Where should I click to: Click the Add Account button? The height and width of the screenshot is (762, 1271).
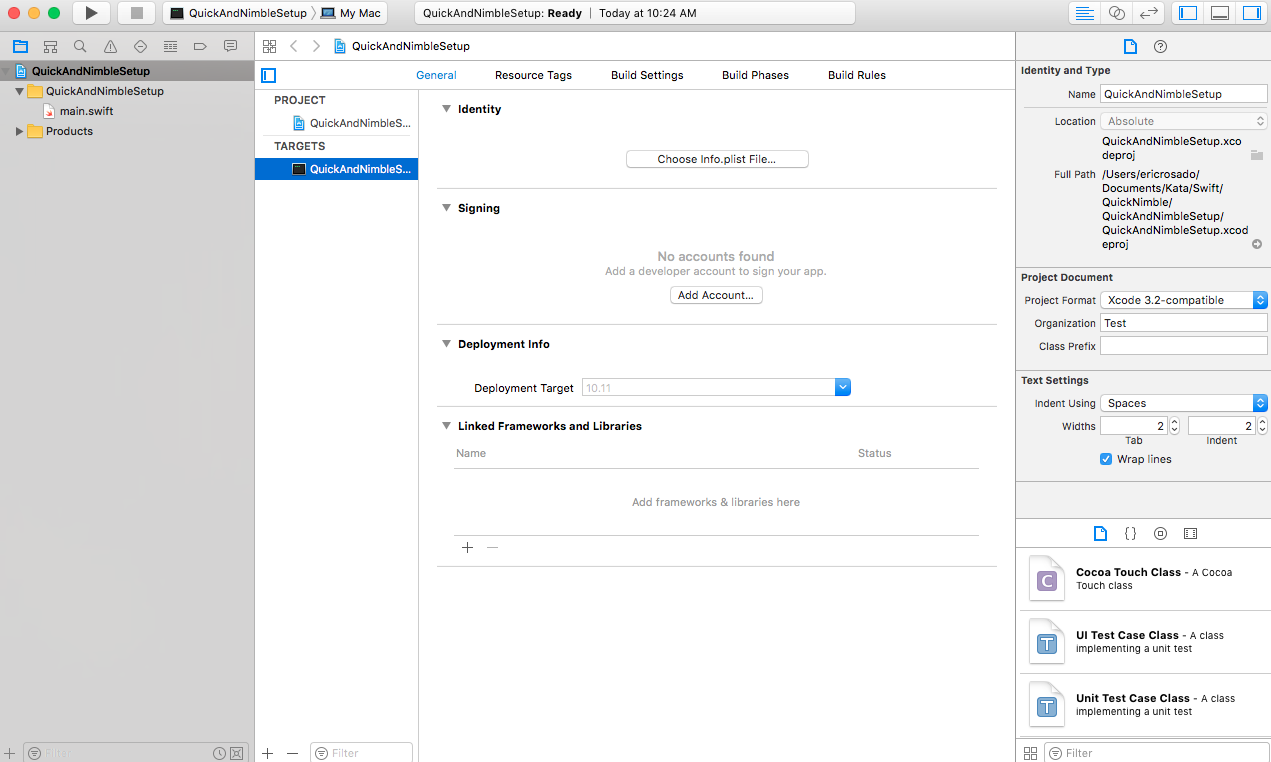[x=716, y=295]
